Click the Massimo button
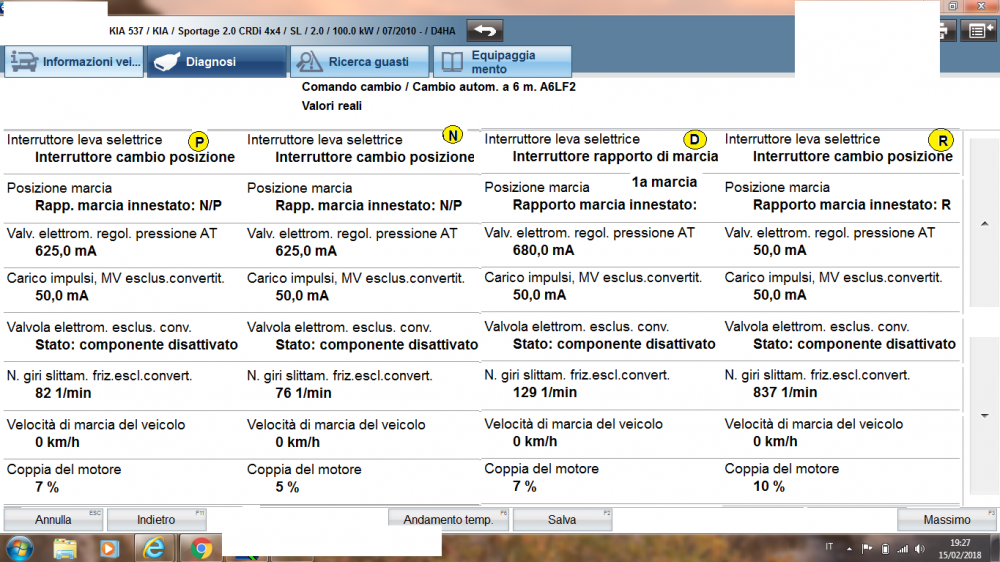1000x562 pixels. [946, 519]
